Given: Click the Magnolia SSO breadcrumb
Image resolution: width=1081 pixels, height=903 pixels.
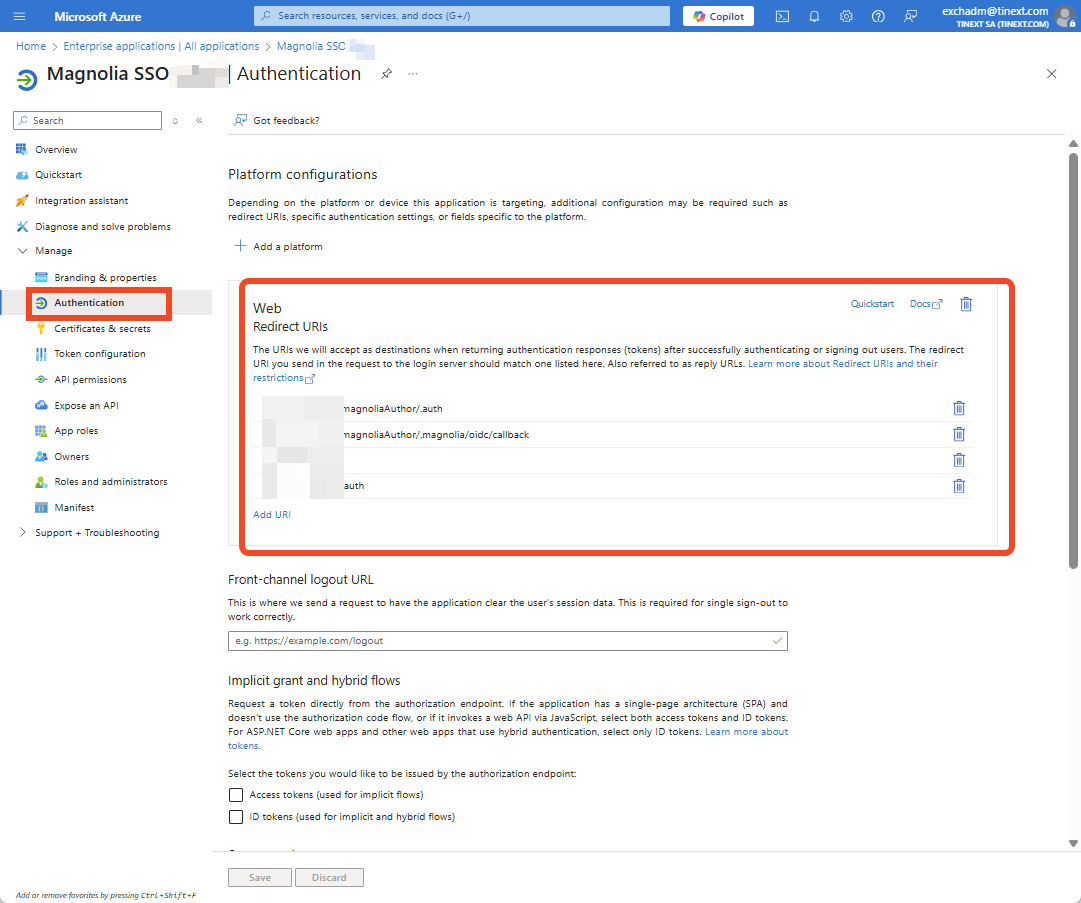Looking at the screenshot, I should (311, 46).
